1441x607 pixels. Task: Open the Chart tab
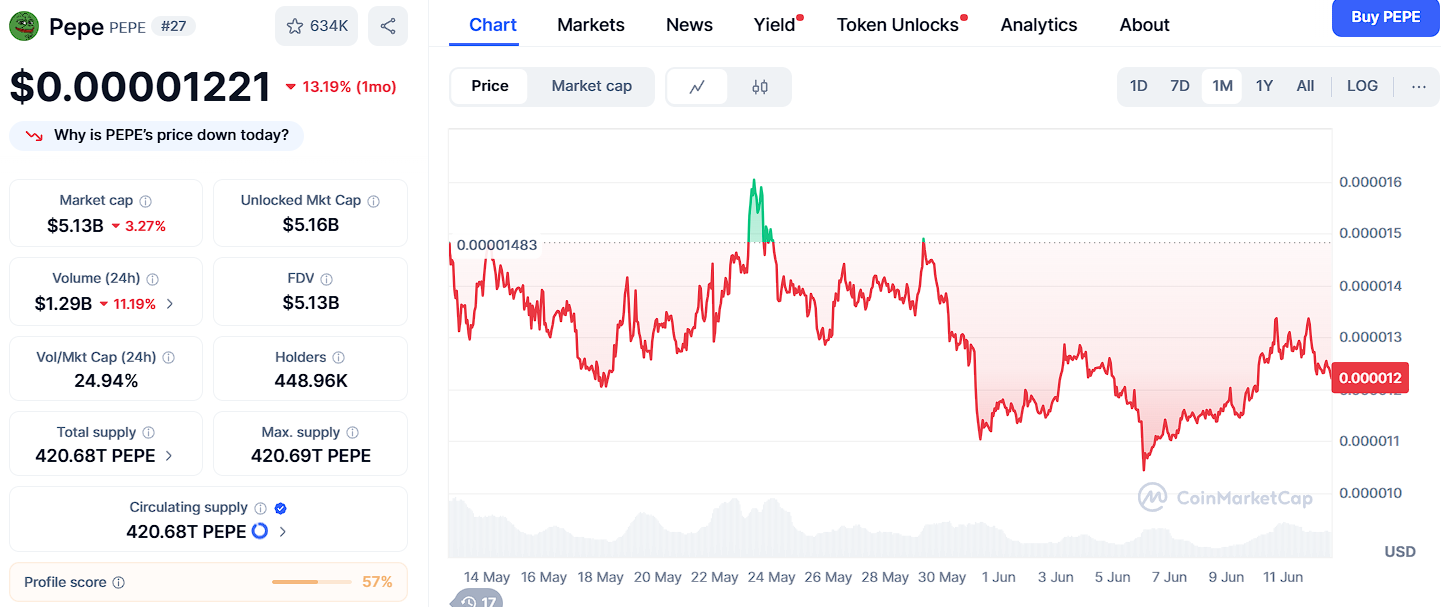click(x=493, y=24)
